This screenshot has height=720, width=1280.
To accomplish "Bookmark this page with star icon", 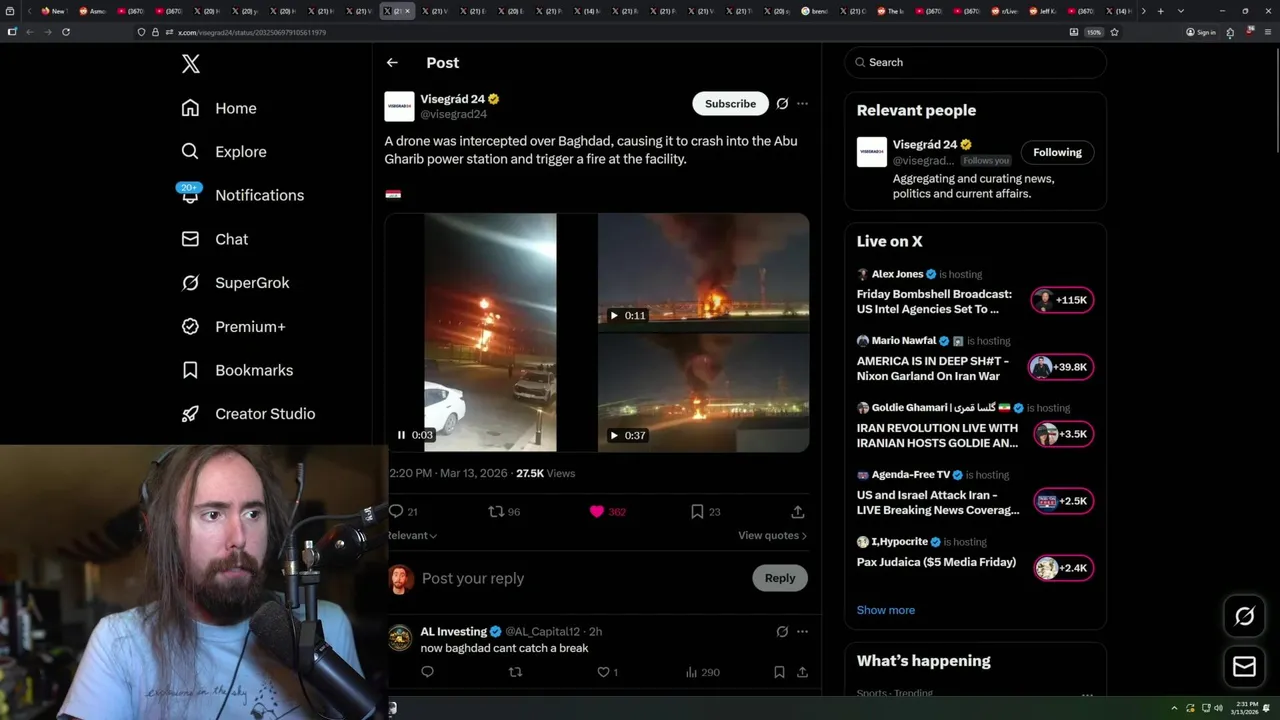I will [x=1114, y=32].
